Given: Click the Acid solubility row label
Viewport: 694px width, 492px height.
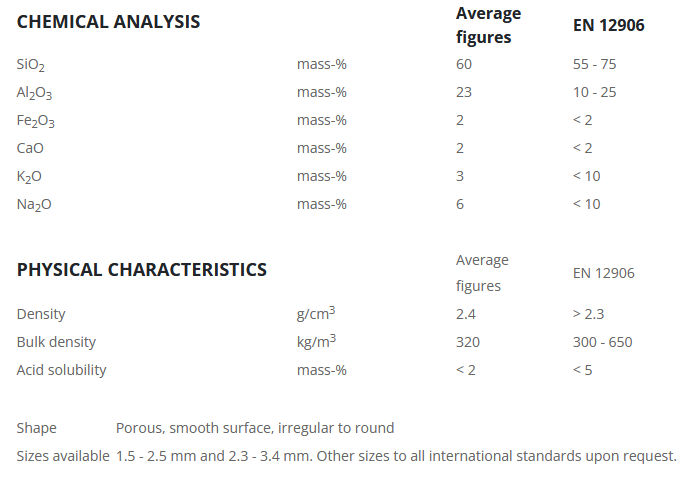Looking at the screenshot, I should tap(61, 370).
